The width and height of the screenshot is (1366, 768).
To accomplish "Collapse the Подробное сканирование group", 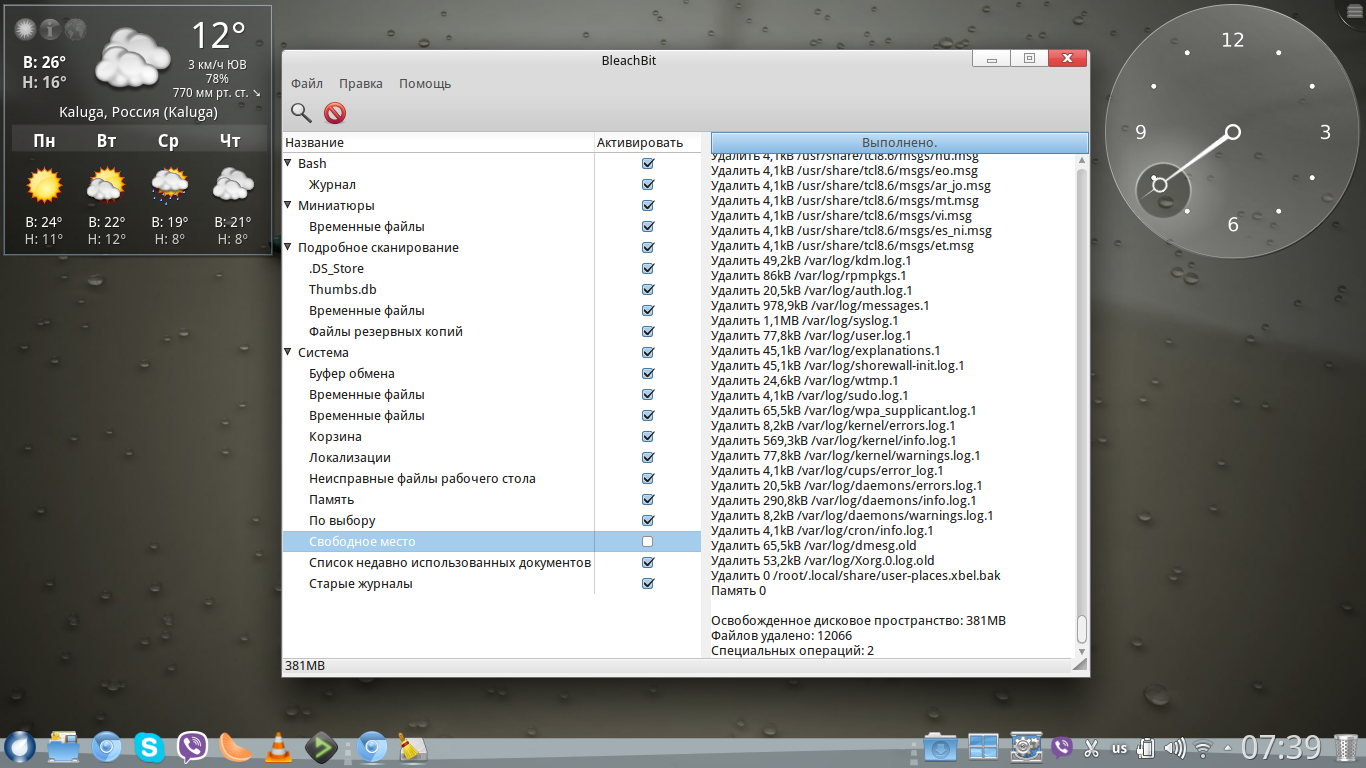I will pyautogui.click(x=289, y=247).
